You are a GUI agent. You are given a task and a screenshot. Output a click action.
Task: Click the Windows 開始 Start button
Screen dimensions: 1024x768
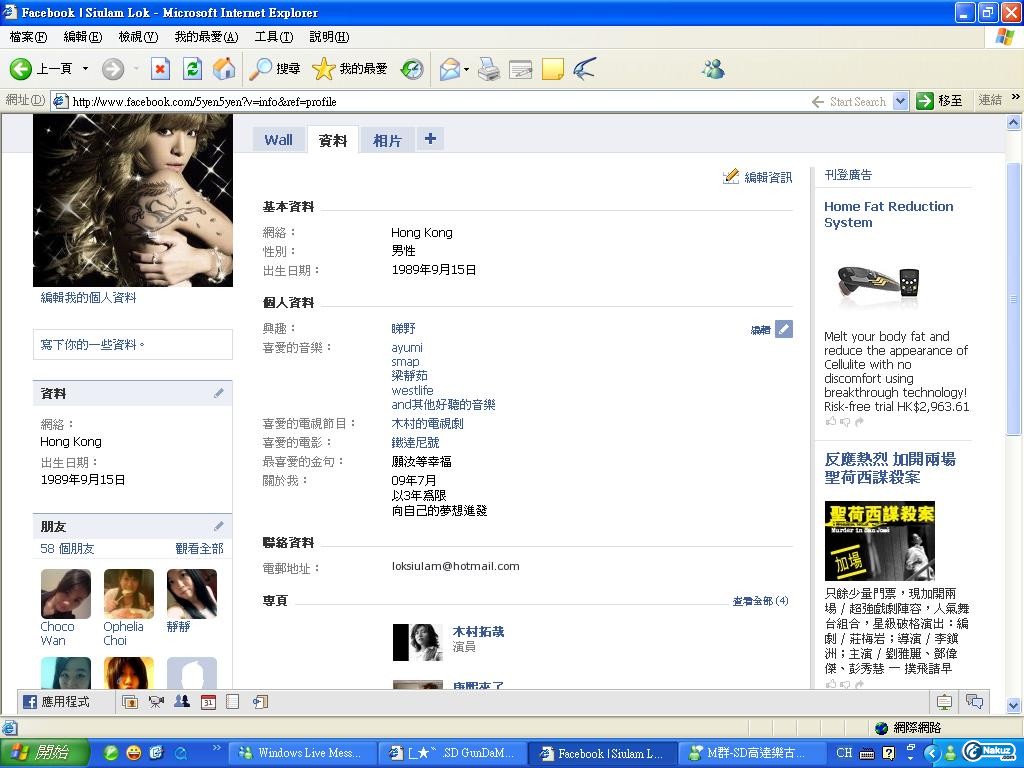[44, 753]
